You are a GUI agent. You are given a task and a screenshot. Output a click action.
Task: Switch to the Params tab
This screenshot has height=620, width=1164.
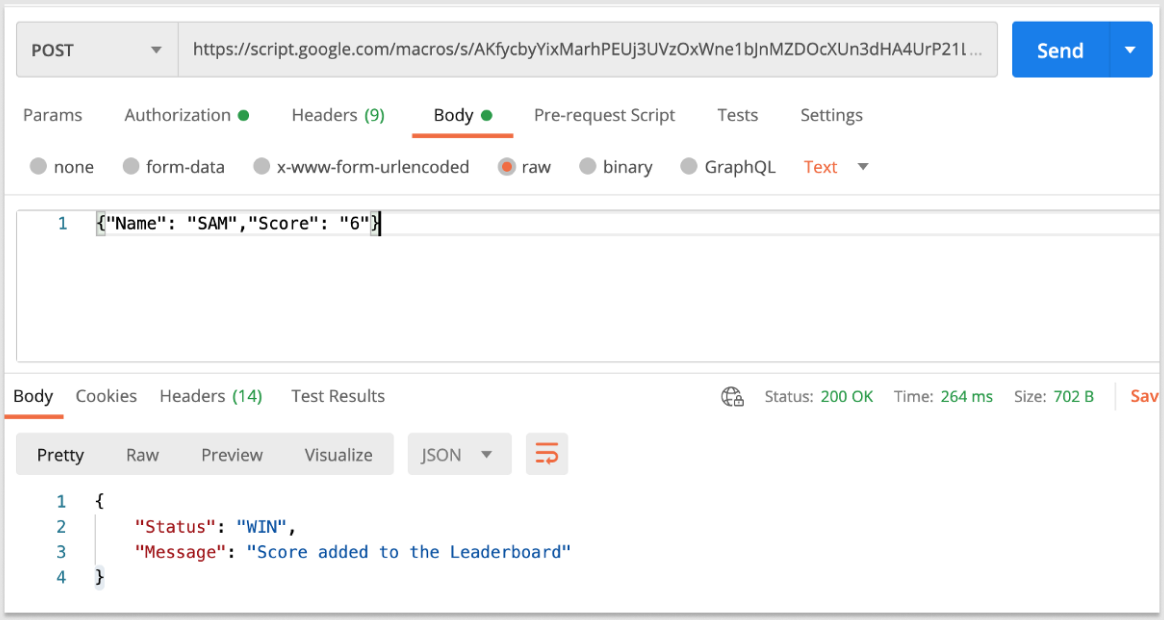(x=53, y=115)
